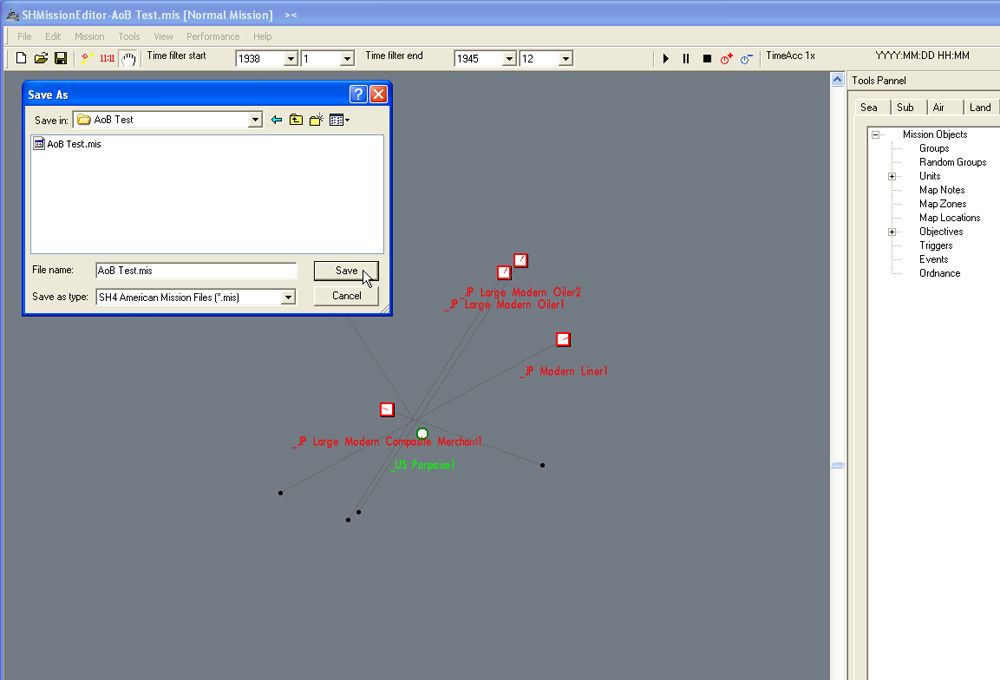The image size is (1000, 680).
Task: Increase time acceleration with red clock icon
Action: tap(726, 58)
